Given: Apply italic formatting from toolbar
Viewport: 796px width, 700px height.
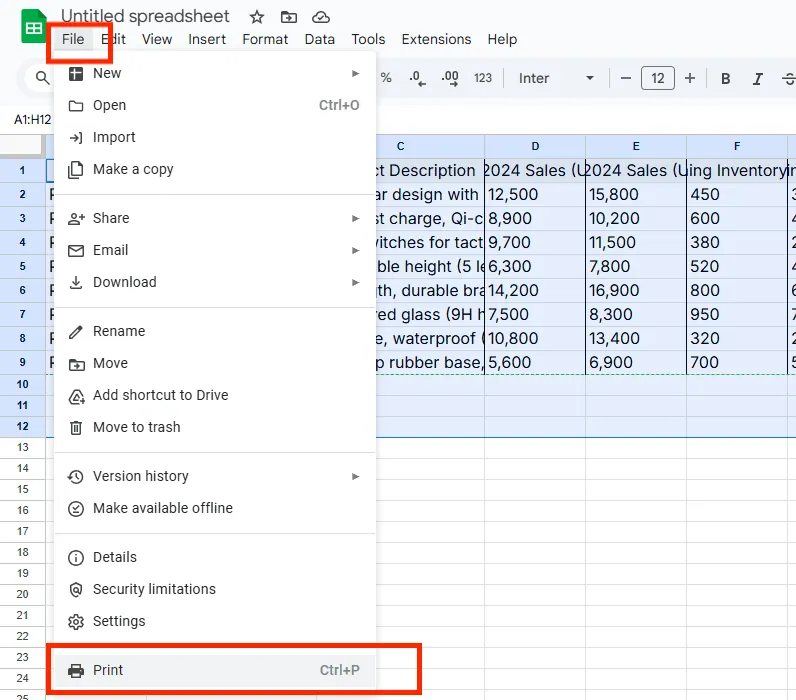Looking at the screenshot, I should point(758,79).
